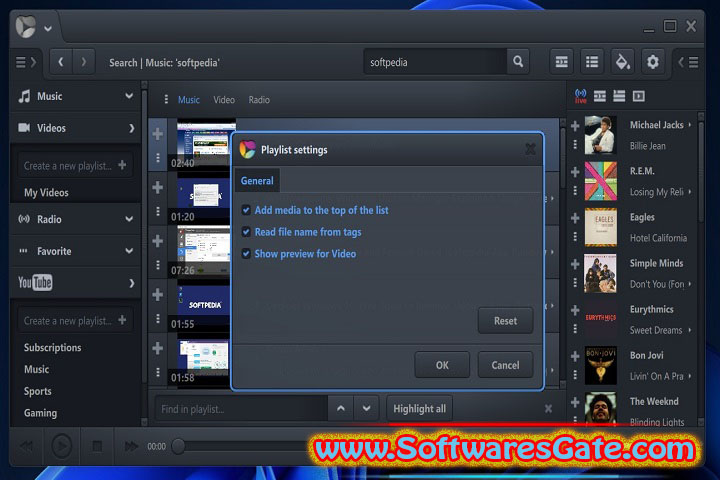Focus the Find in playlist field
The width and height of the screenshot is (720, 480).
pos(241,408)
